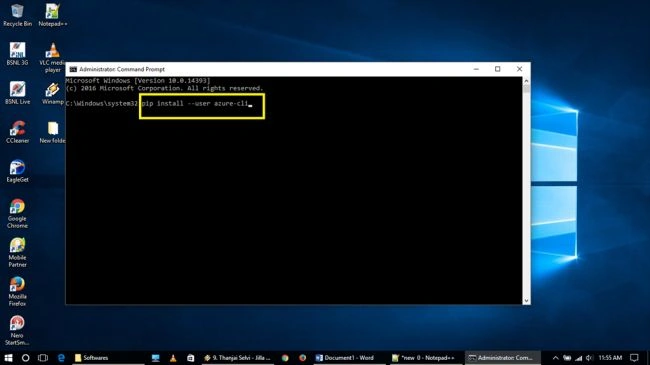Switch to Thanjai Selvi media taskbar item
The image size is (650, 365).
(x=237, y=358)
